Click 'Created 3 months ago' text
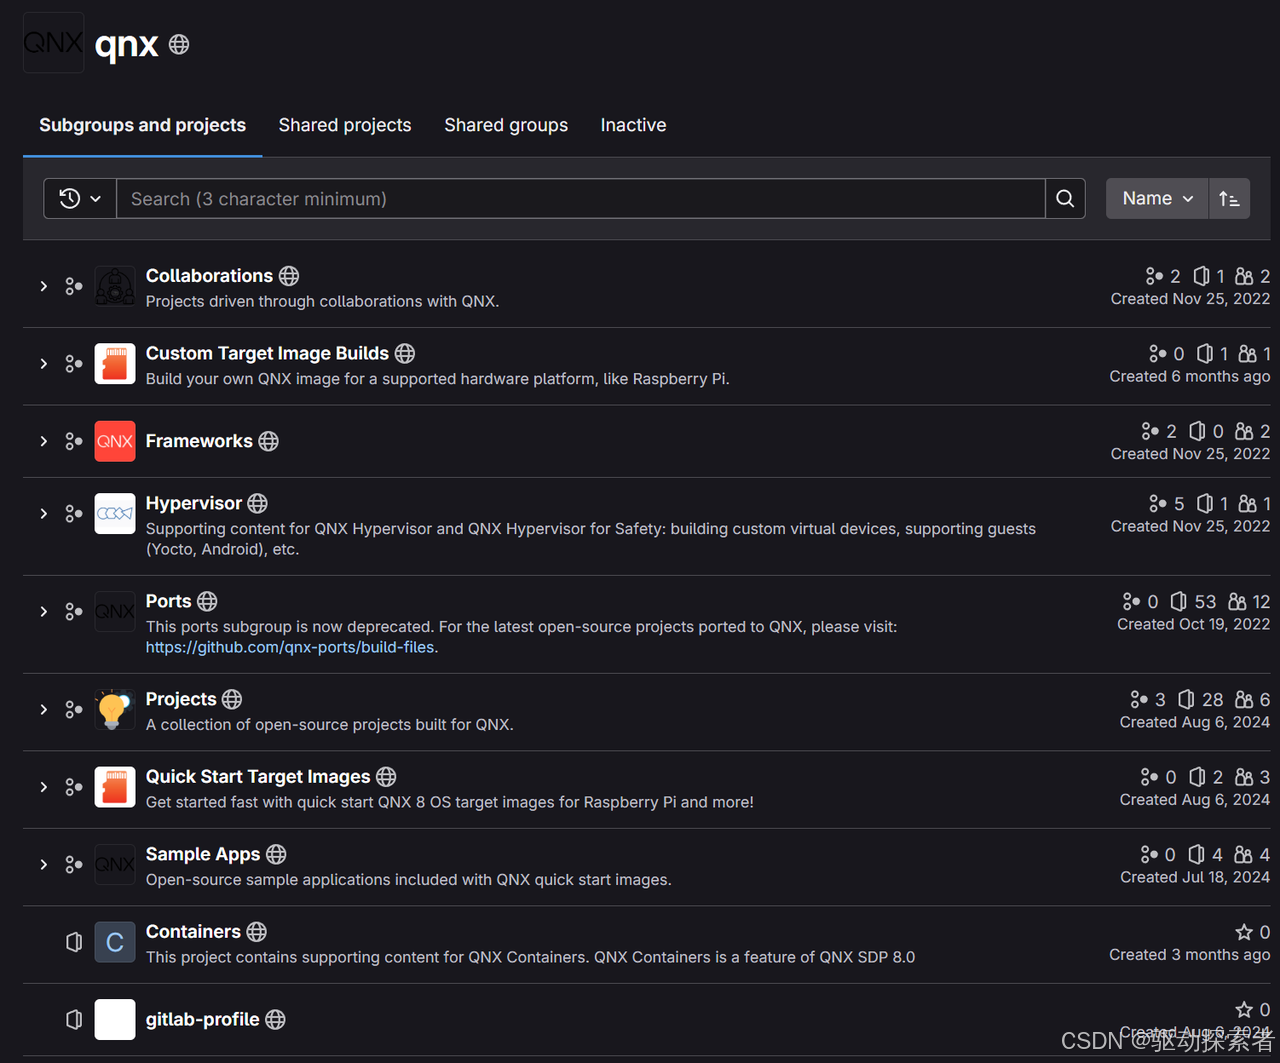The image size is (1280, 1063). [1190, 955]
